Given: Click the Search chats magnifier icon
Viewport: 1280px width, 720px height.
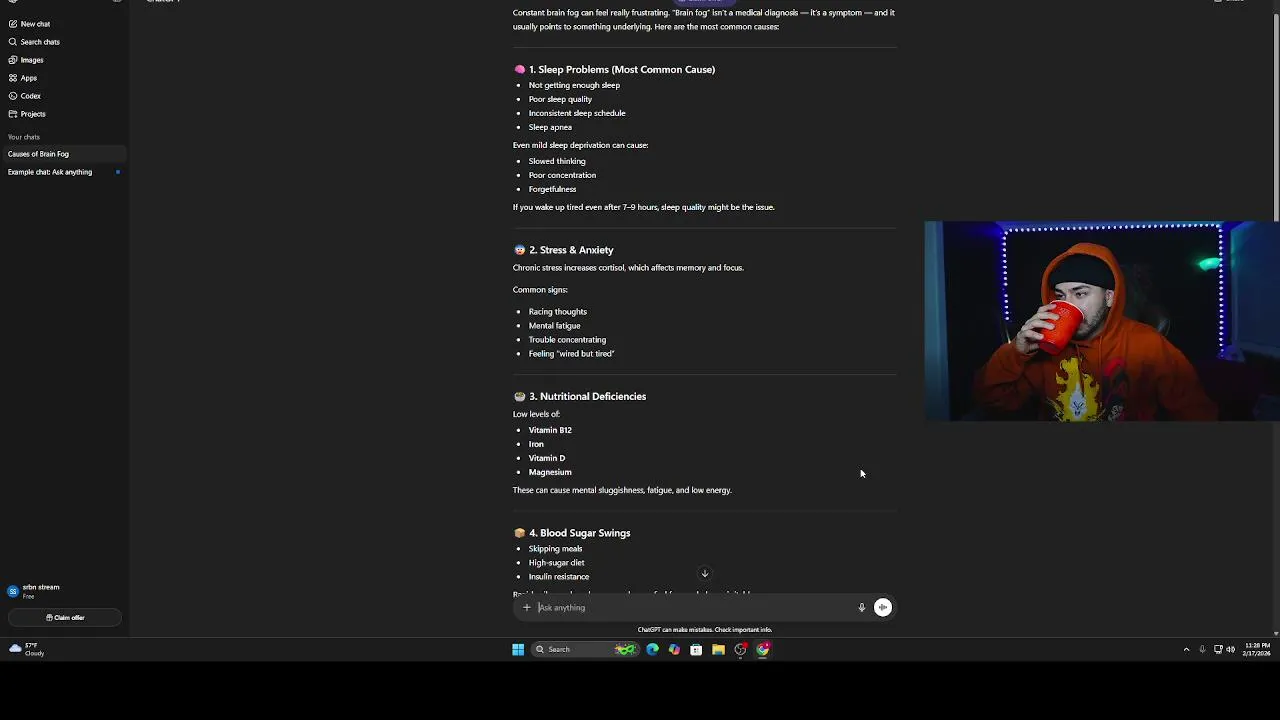Looking at the screenshot, I should [12, 42].
